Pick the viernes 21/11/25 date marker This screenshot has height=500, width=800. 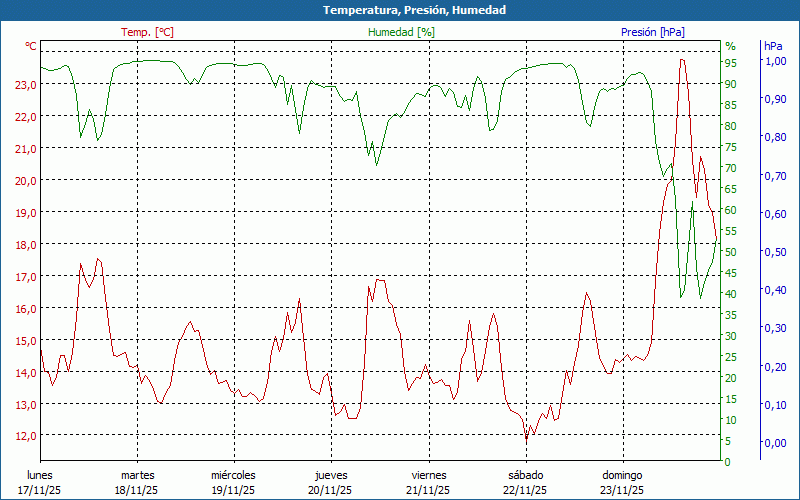[x=428, y=482]
